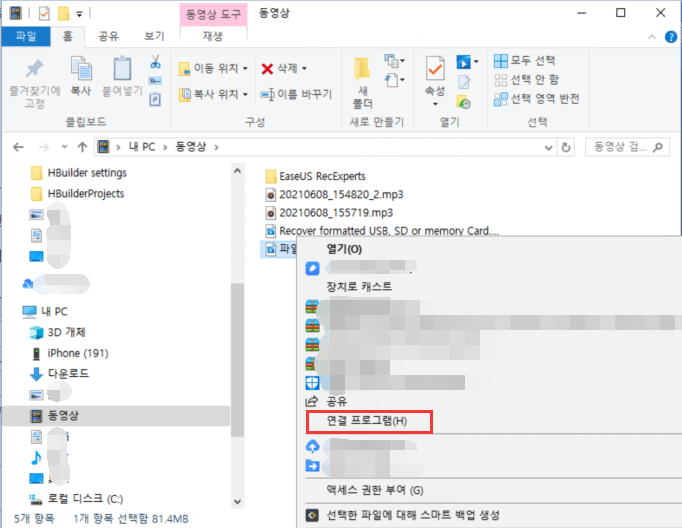Select 3D 개체 in navigation tree
The width and height of the screenshot is (682, 528).
pyautogui.click(x=57, y=332)
